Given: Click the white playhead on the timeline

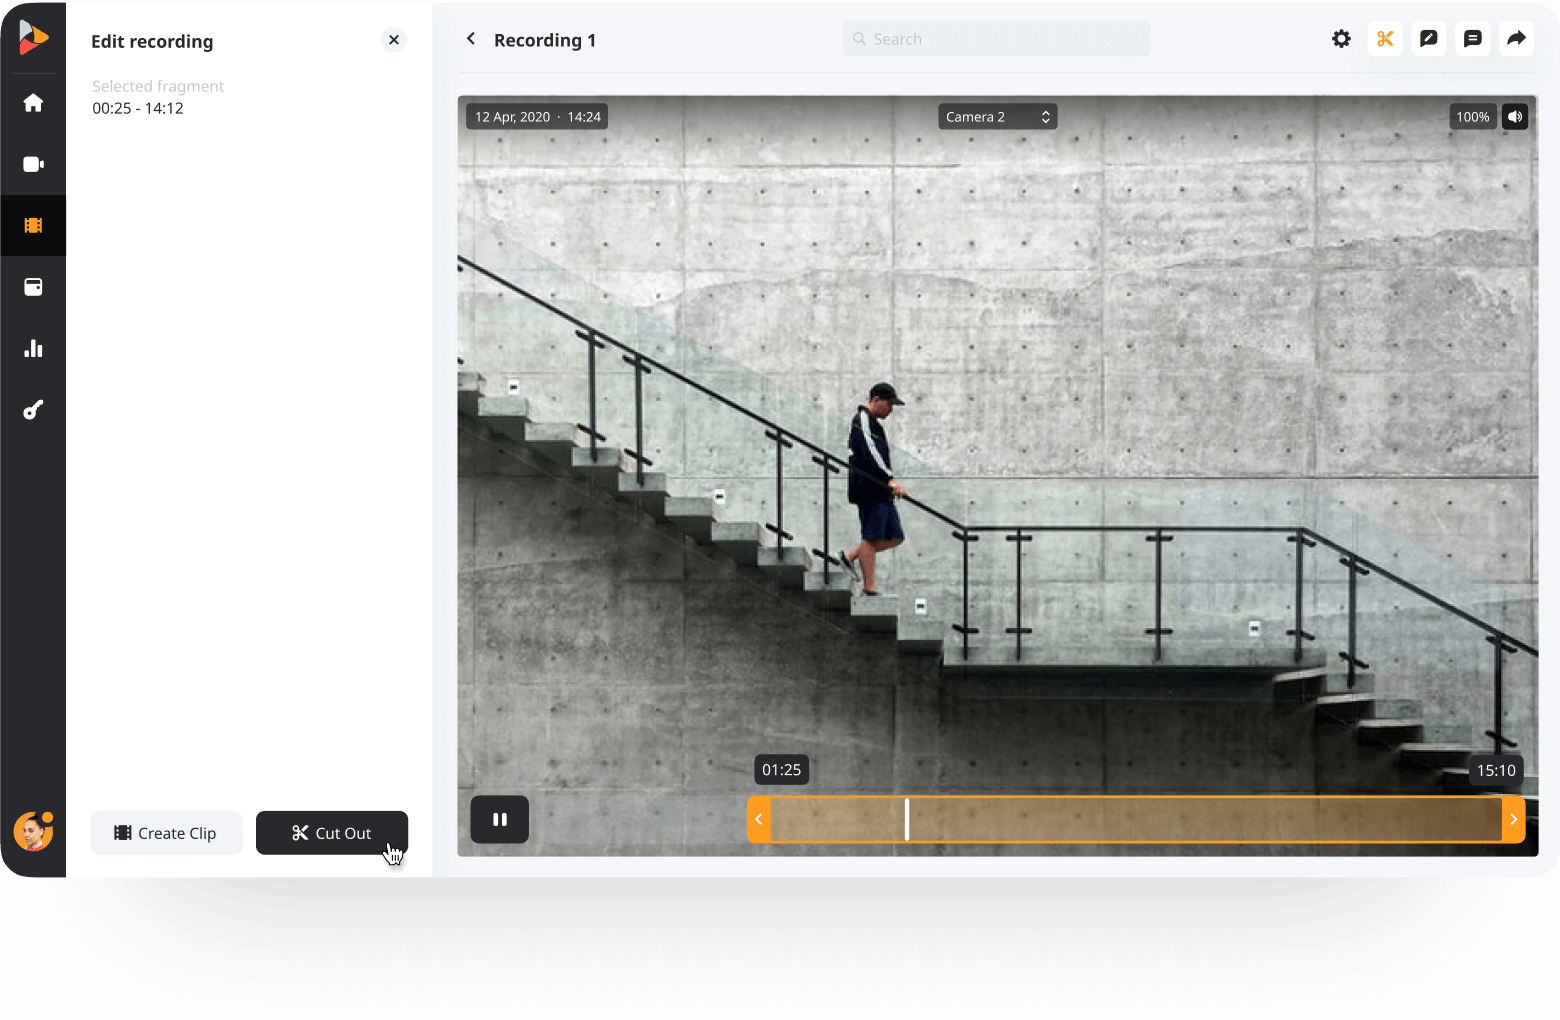Looking at the screenshot, I should 907,820.
